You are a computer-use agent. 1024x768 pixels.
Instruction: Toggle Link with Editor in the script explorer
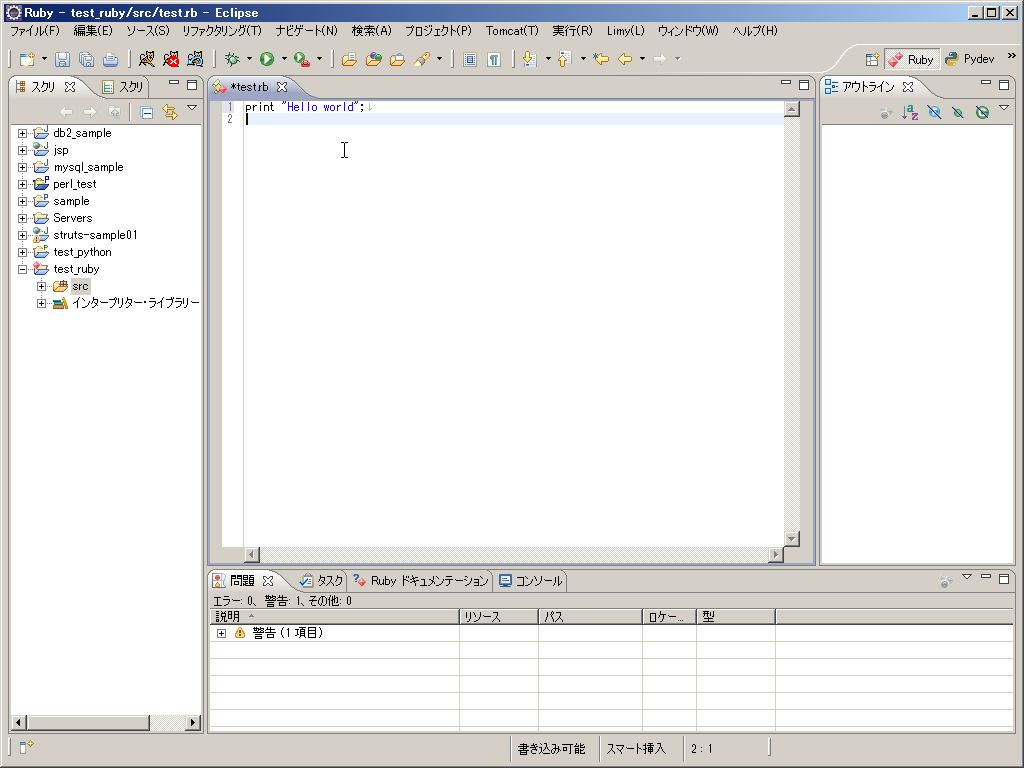[x=170, y=112]
